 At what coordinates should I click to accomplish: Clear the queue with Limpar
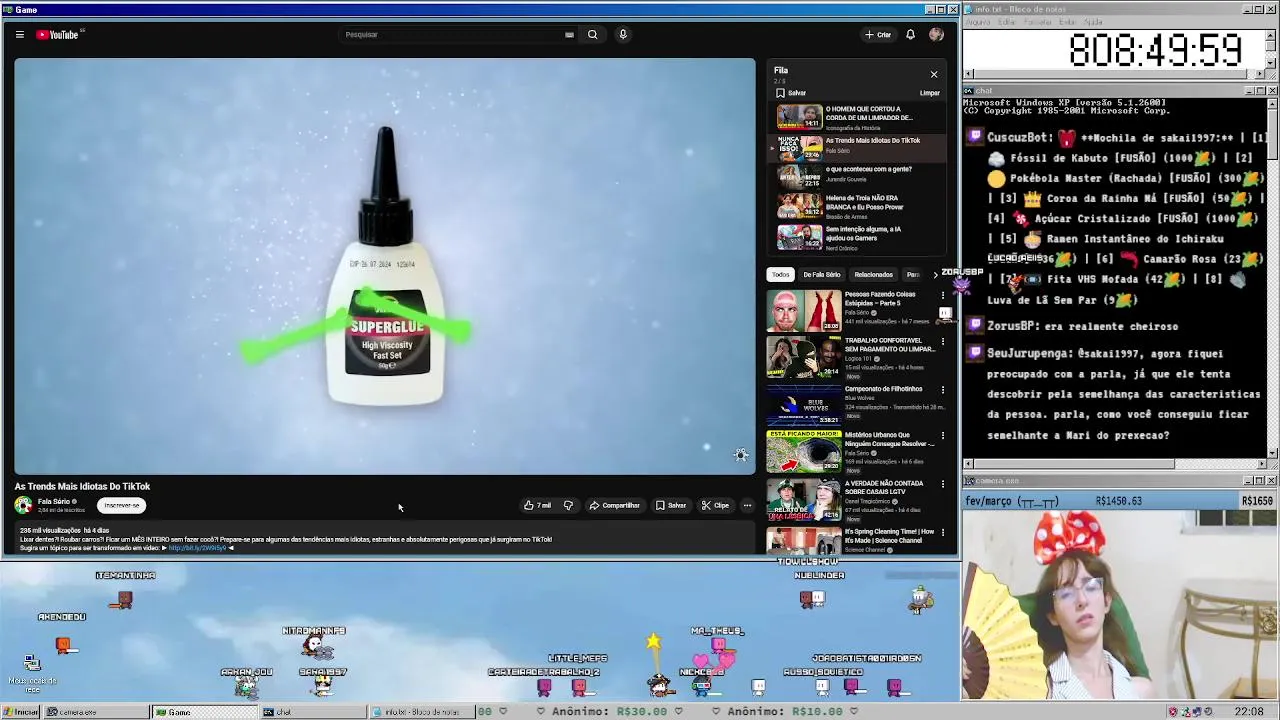929,93
